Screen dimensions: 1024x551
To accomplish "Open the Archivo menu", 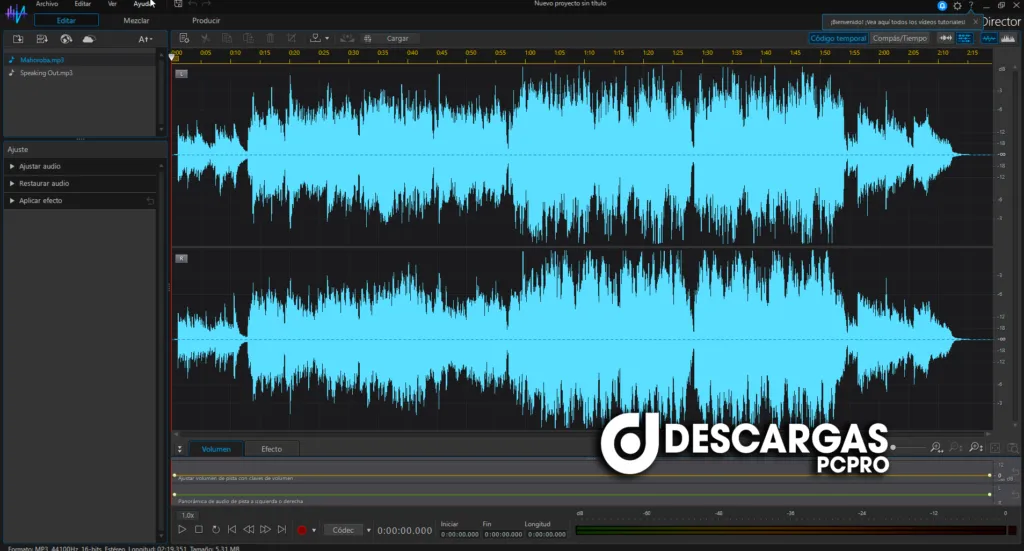I will pyautogui.click(x=47, y=4).
